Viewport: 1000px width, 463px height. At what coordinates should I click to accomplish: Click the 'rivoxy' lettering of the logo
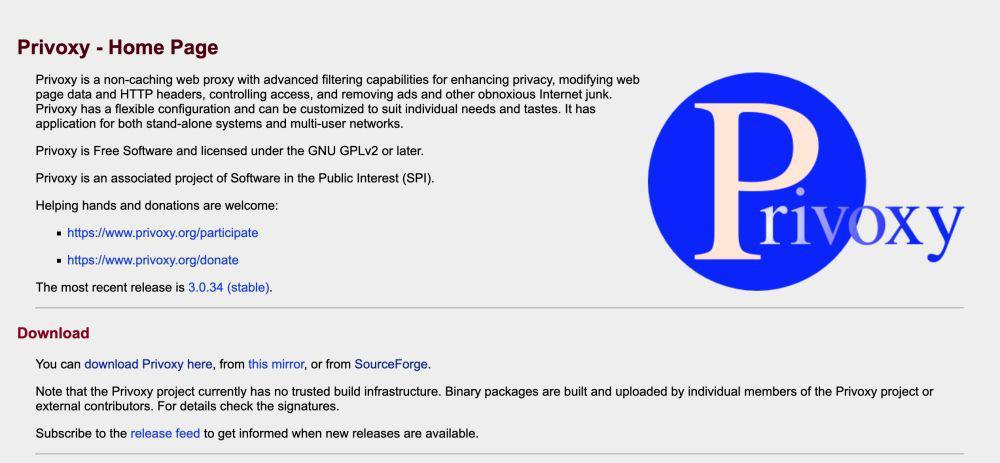pyautogui.click(x=862, y=225)
